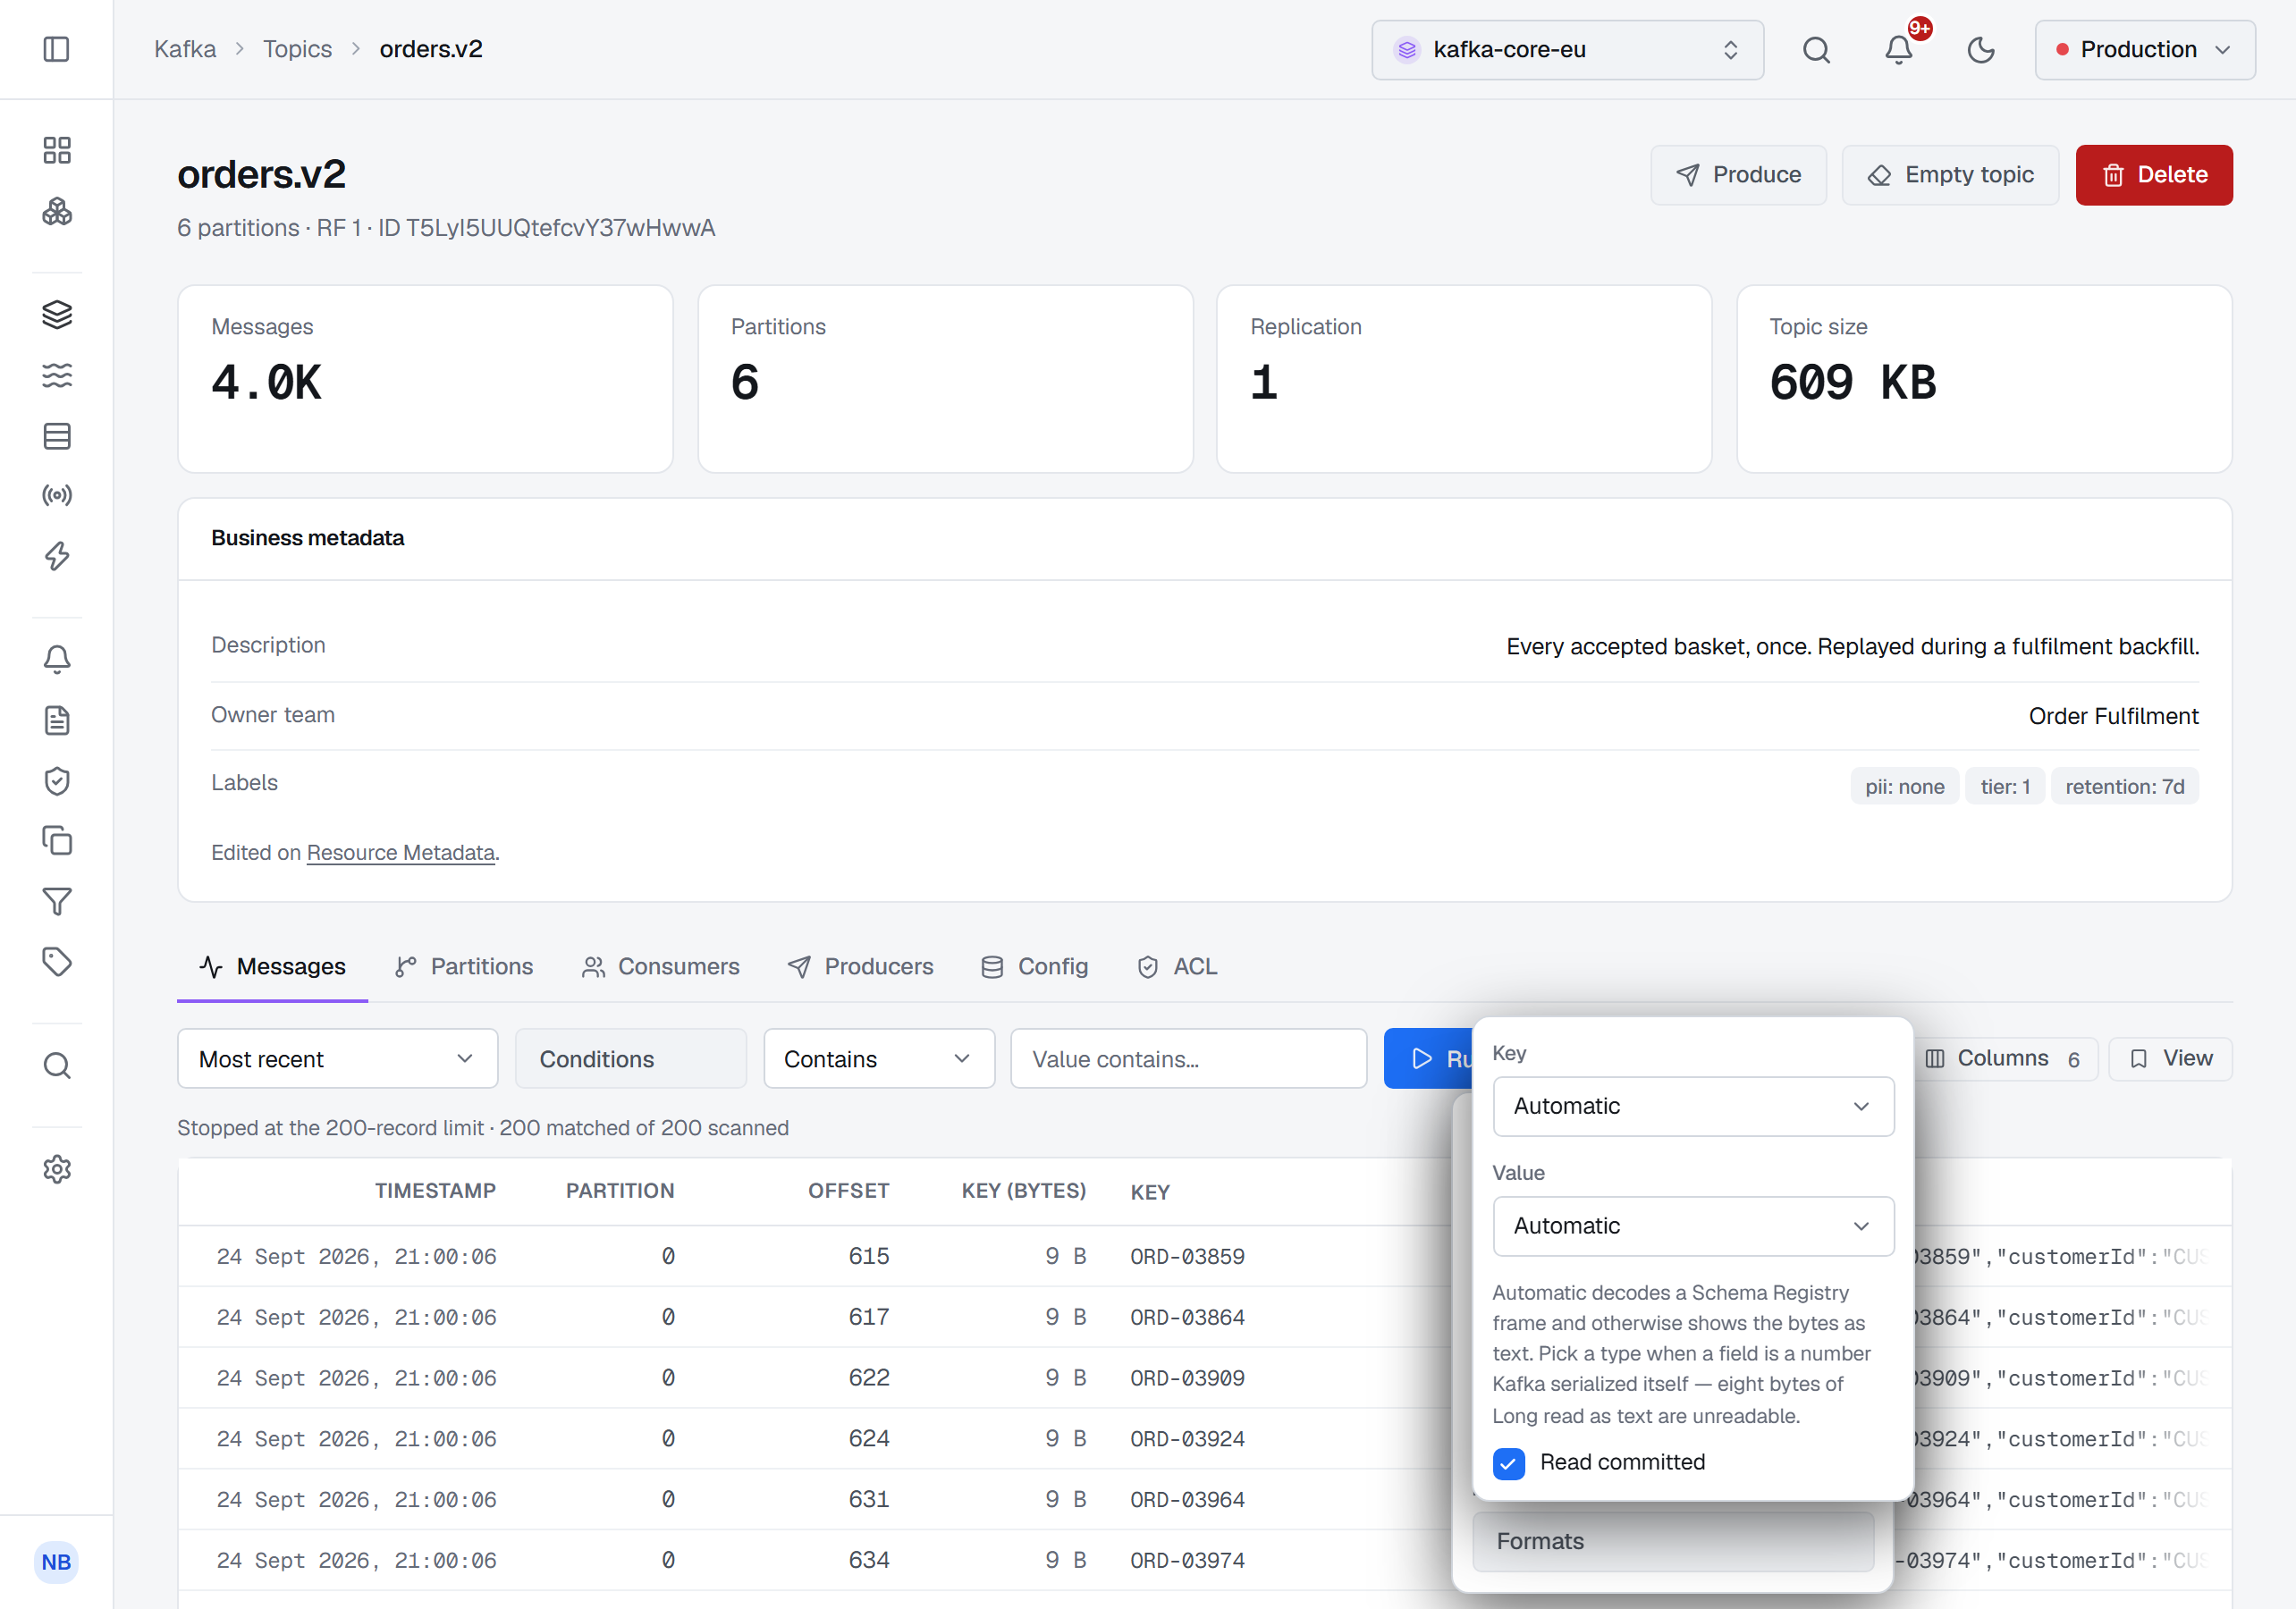The width and height of the screenshot is (2296, 1609).
Task: Open the Most recent dropdown
Action: [x=337, y=1058]
